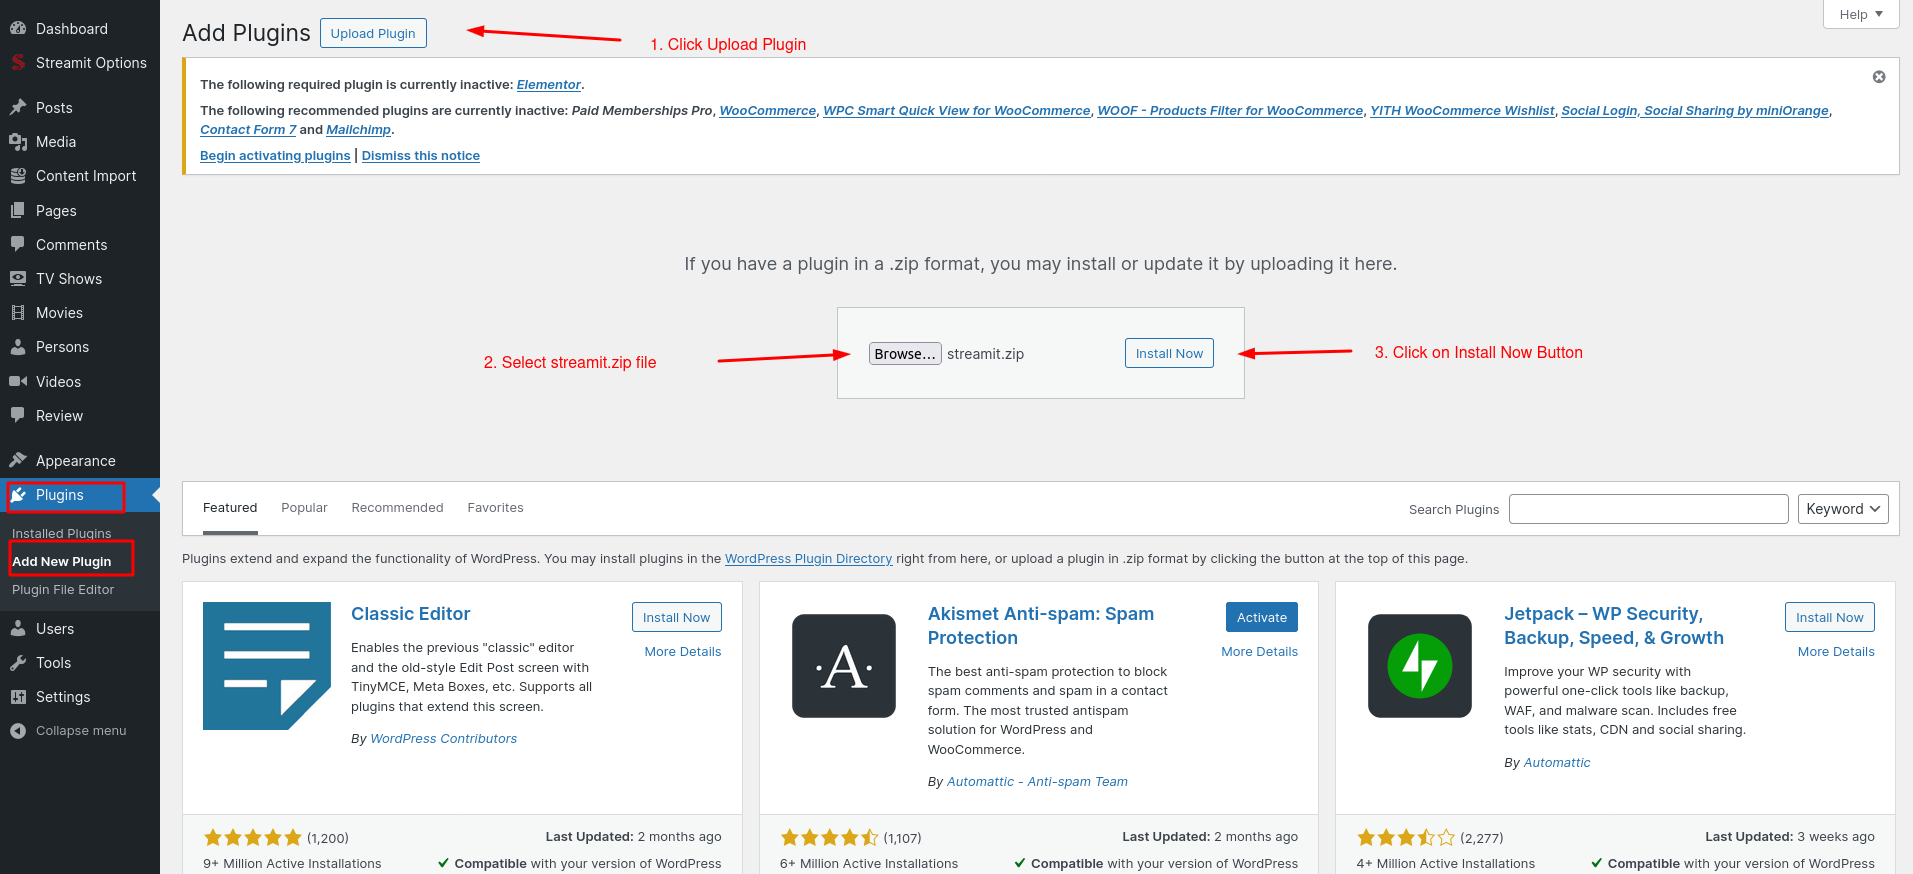The width and height of the screenshot is (1913, 874).
Task: Install the Jetpack plugin
Action: [1830, 617]
